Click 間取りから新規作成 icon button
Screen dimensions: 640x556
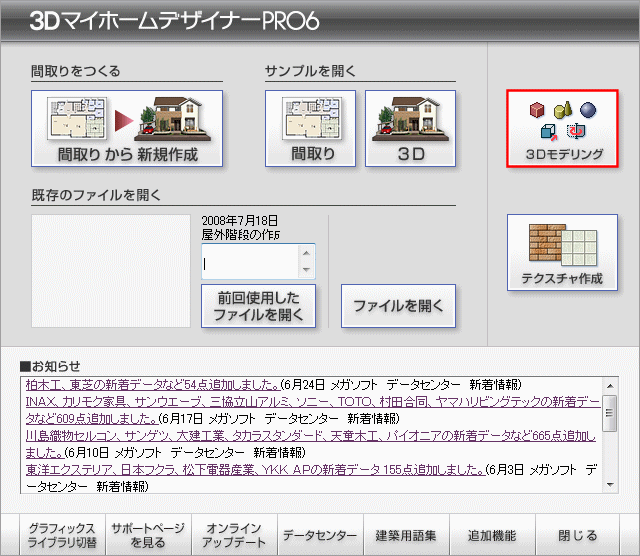[127, 128]
